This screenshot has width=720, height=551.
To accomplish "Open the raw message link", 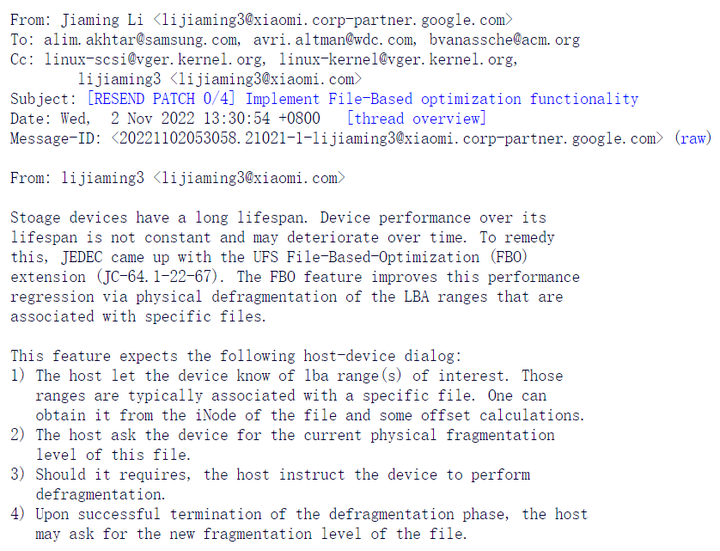I will (x=693, y=138).
